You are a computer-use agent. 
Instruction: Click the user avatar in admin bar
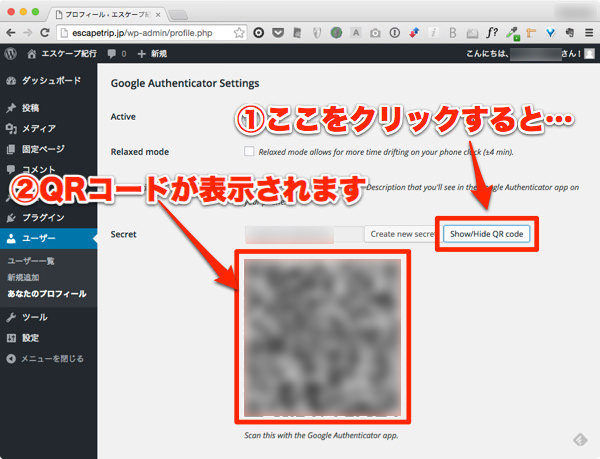click(590, 54)
